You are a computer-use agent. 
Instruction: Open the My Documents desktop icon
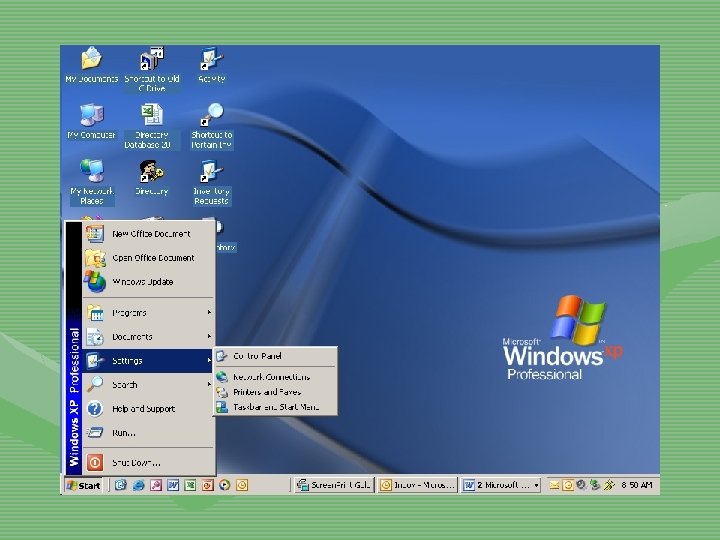(x=91, y=64)
